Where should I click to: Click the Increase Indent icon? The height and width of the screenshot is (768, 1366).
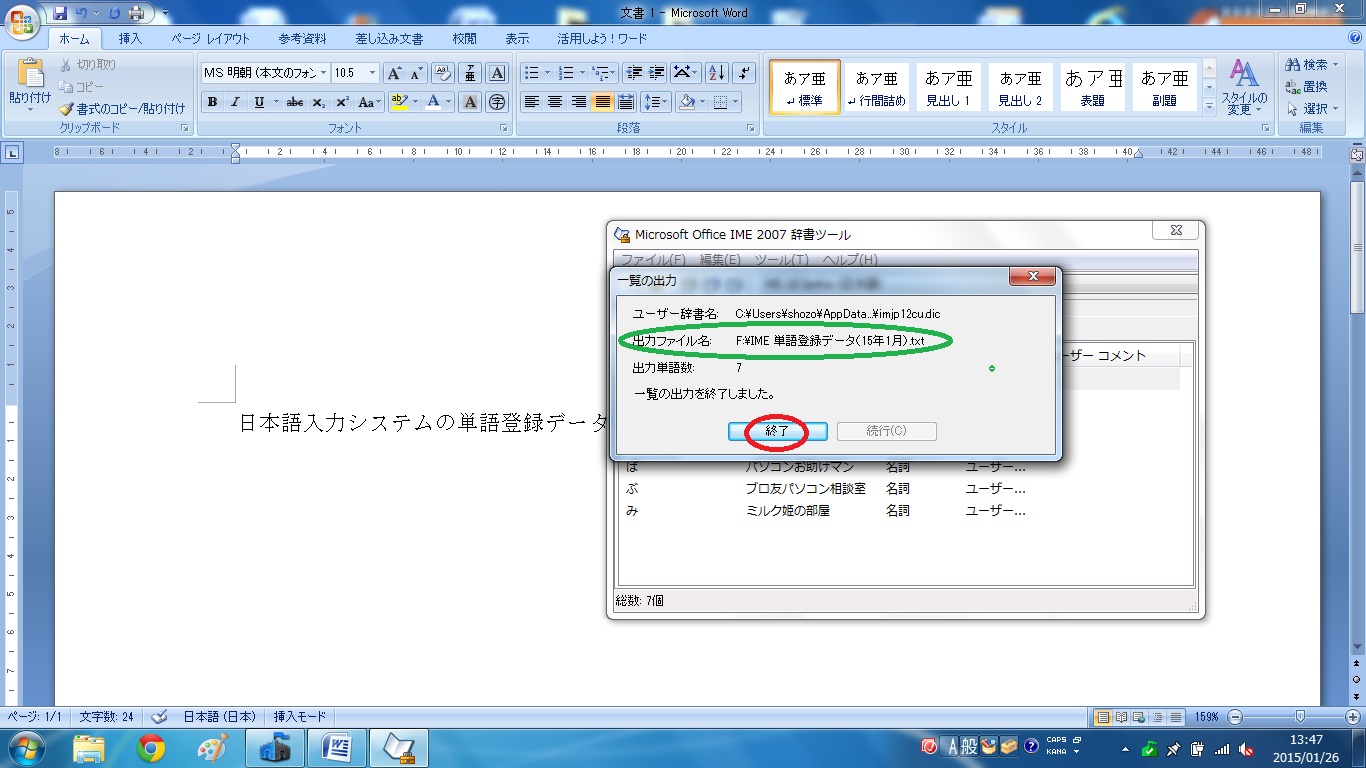pos(656,73)
